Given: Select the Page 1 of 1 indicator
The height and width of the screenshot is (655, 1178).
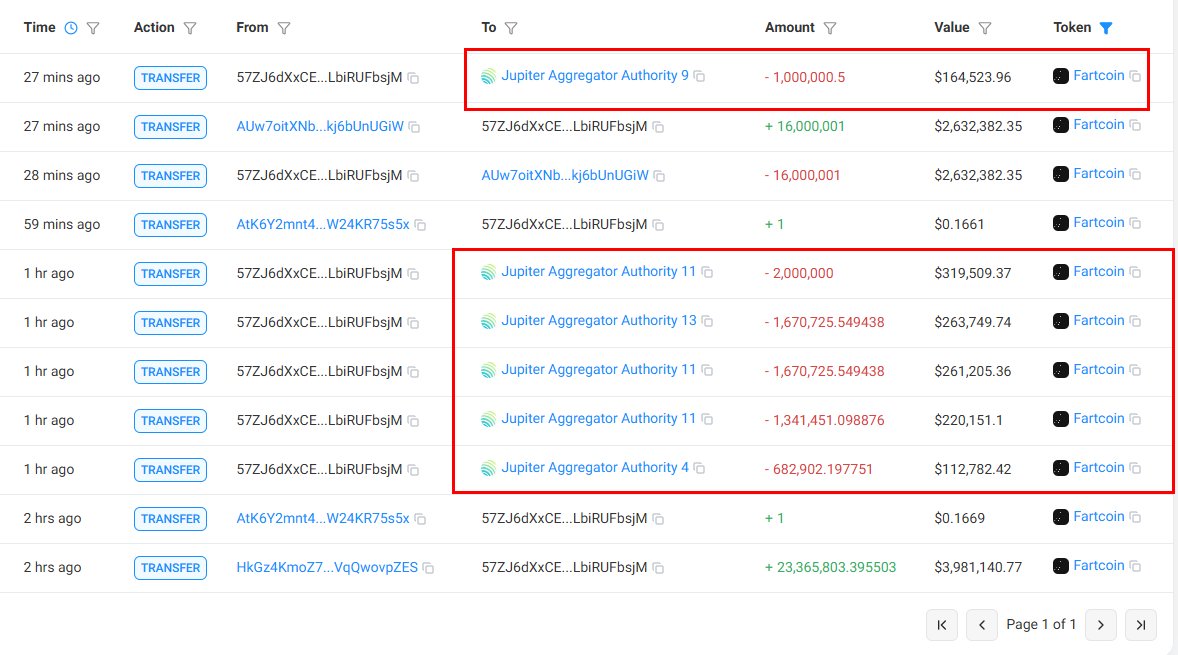Looking at the screenshot, I should click(x=1041, y=625).
